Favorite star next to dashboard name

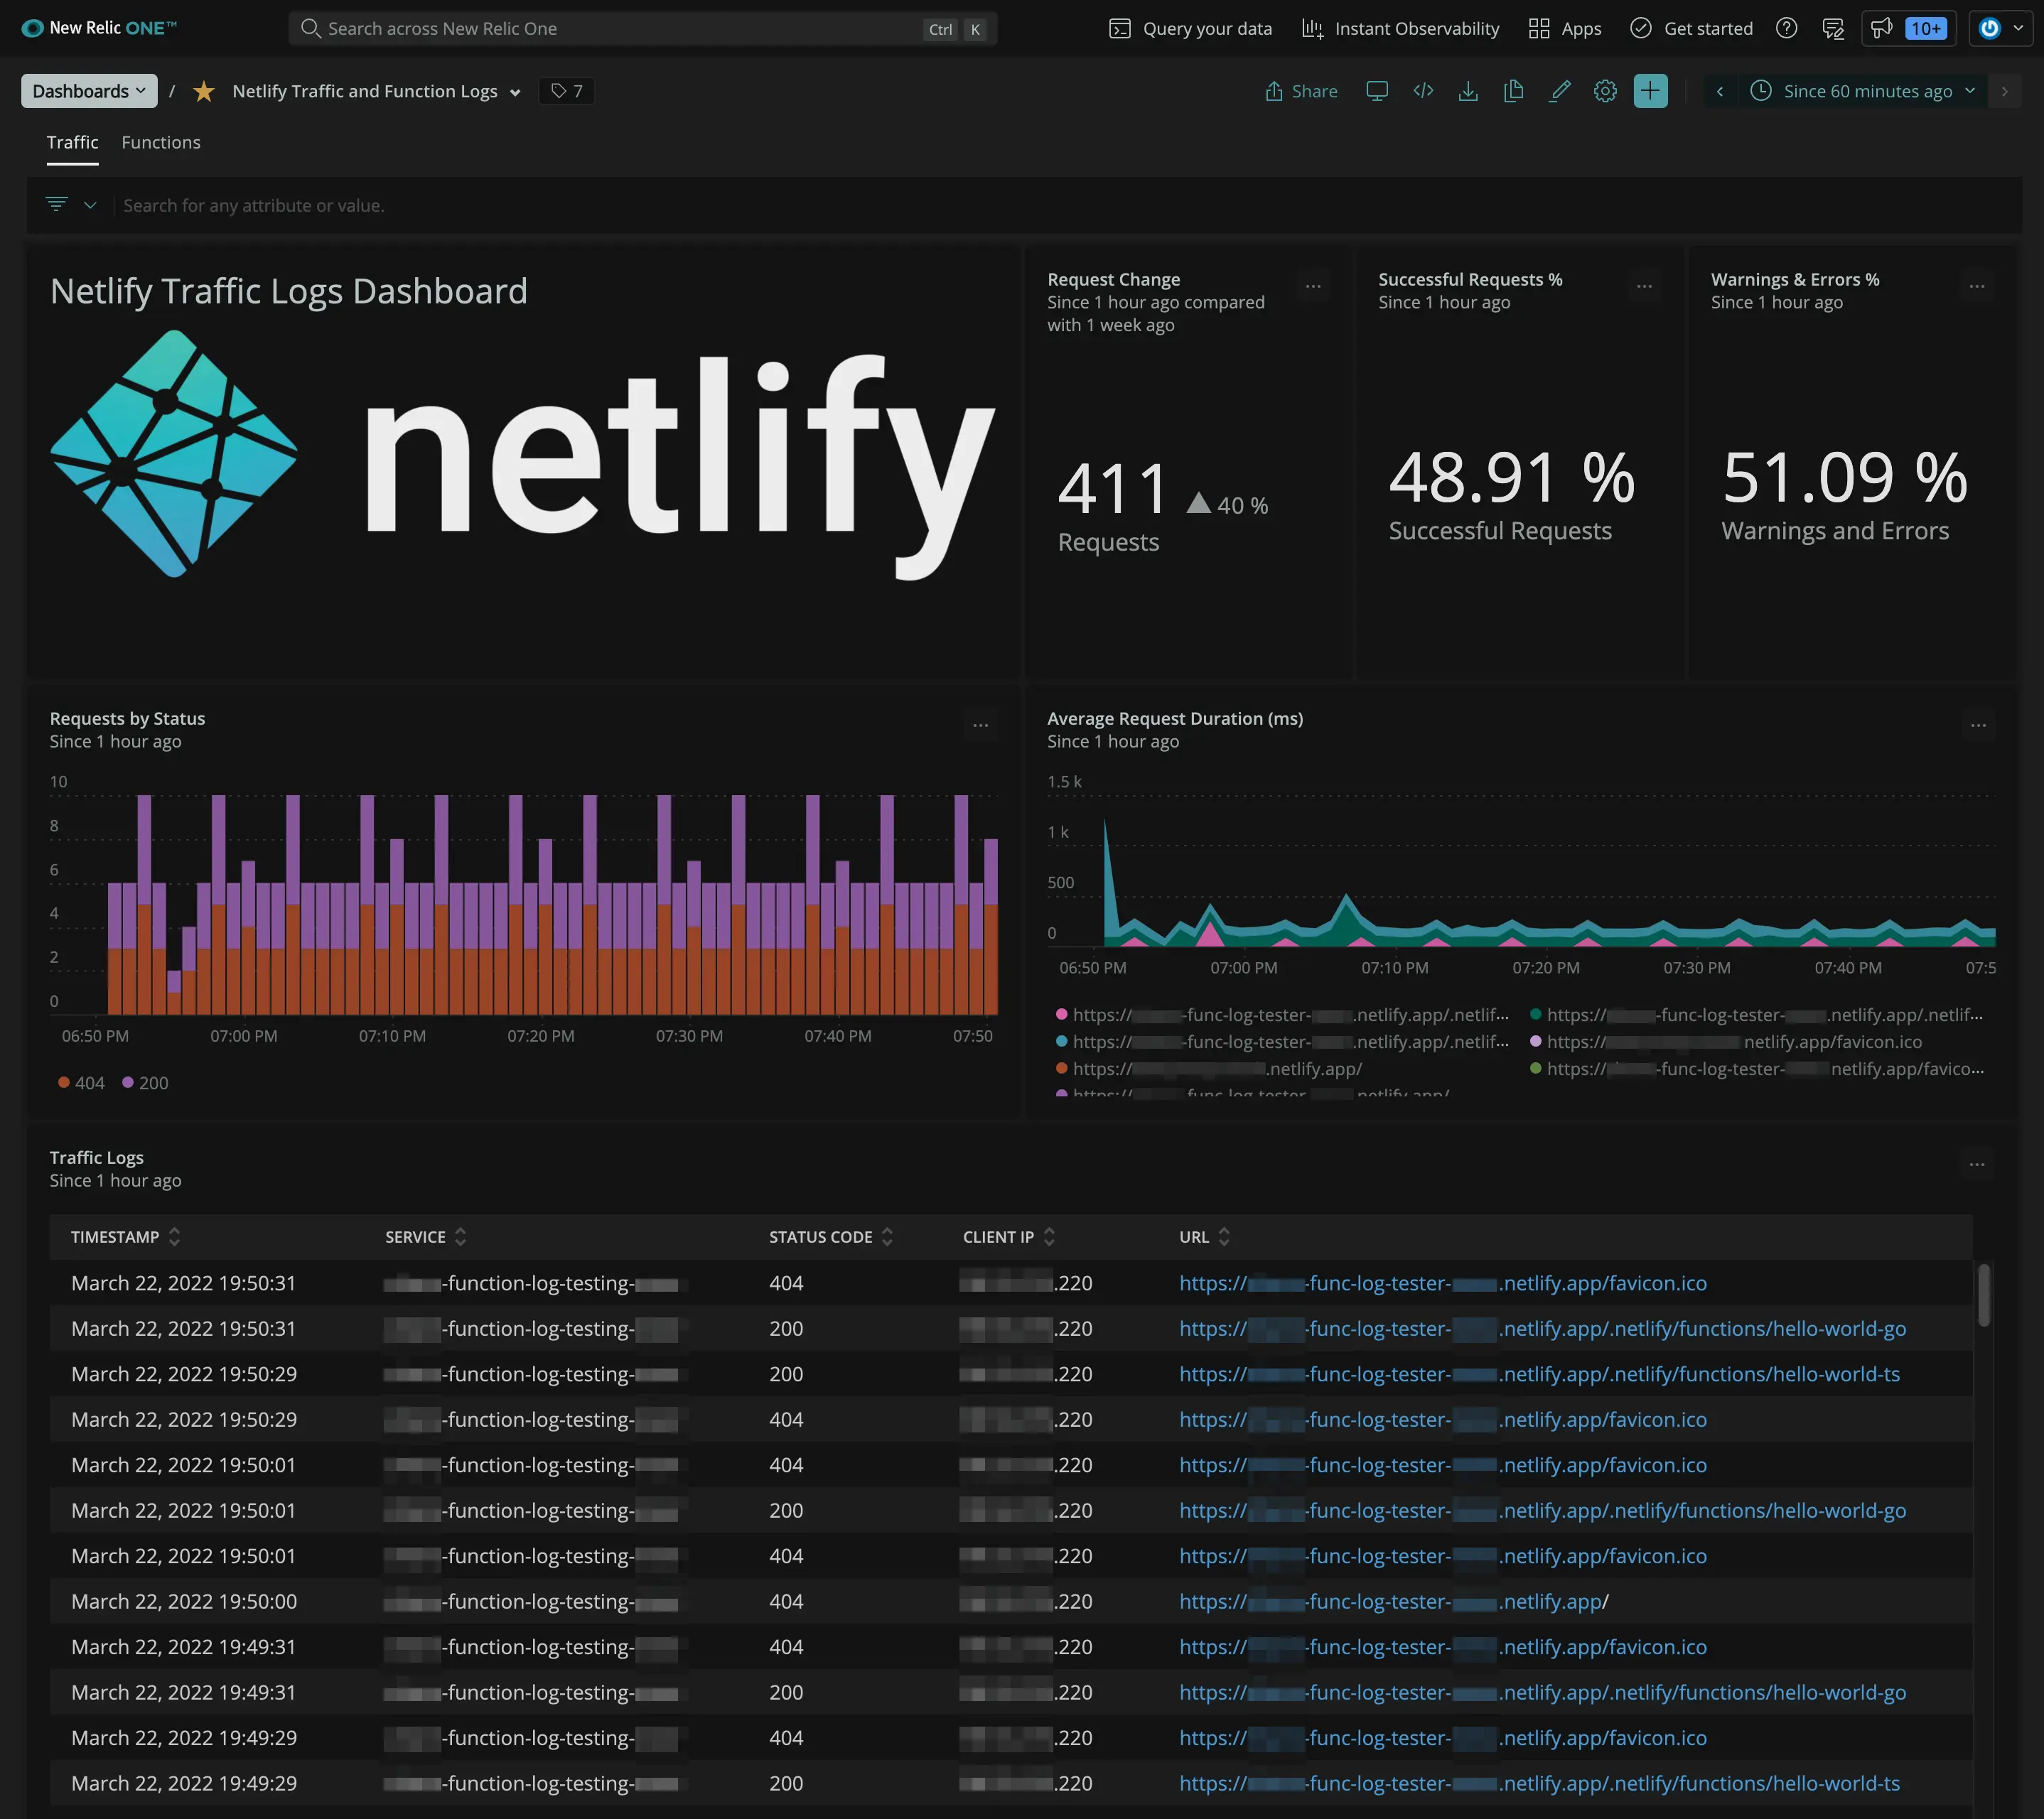204,91
